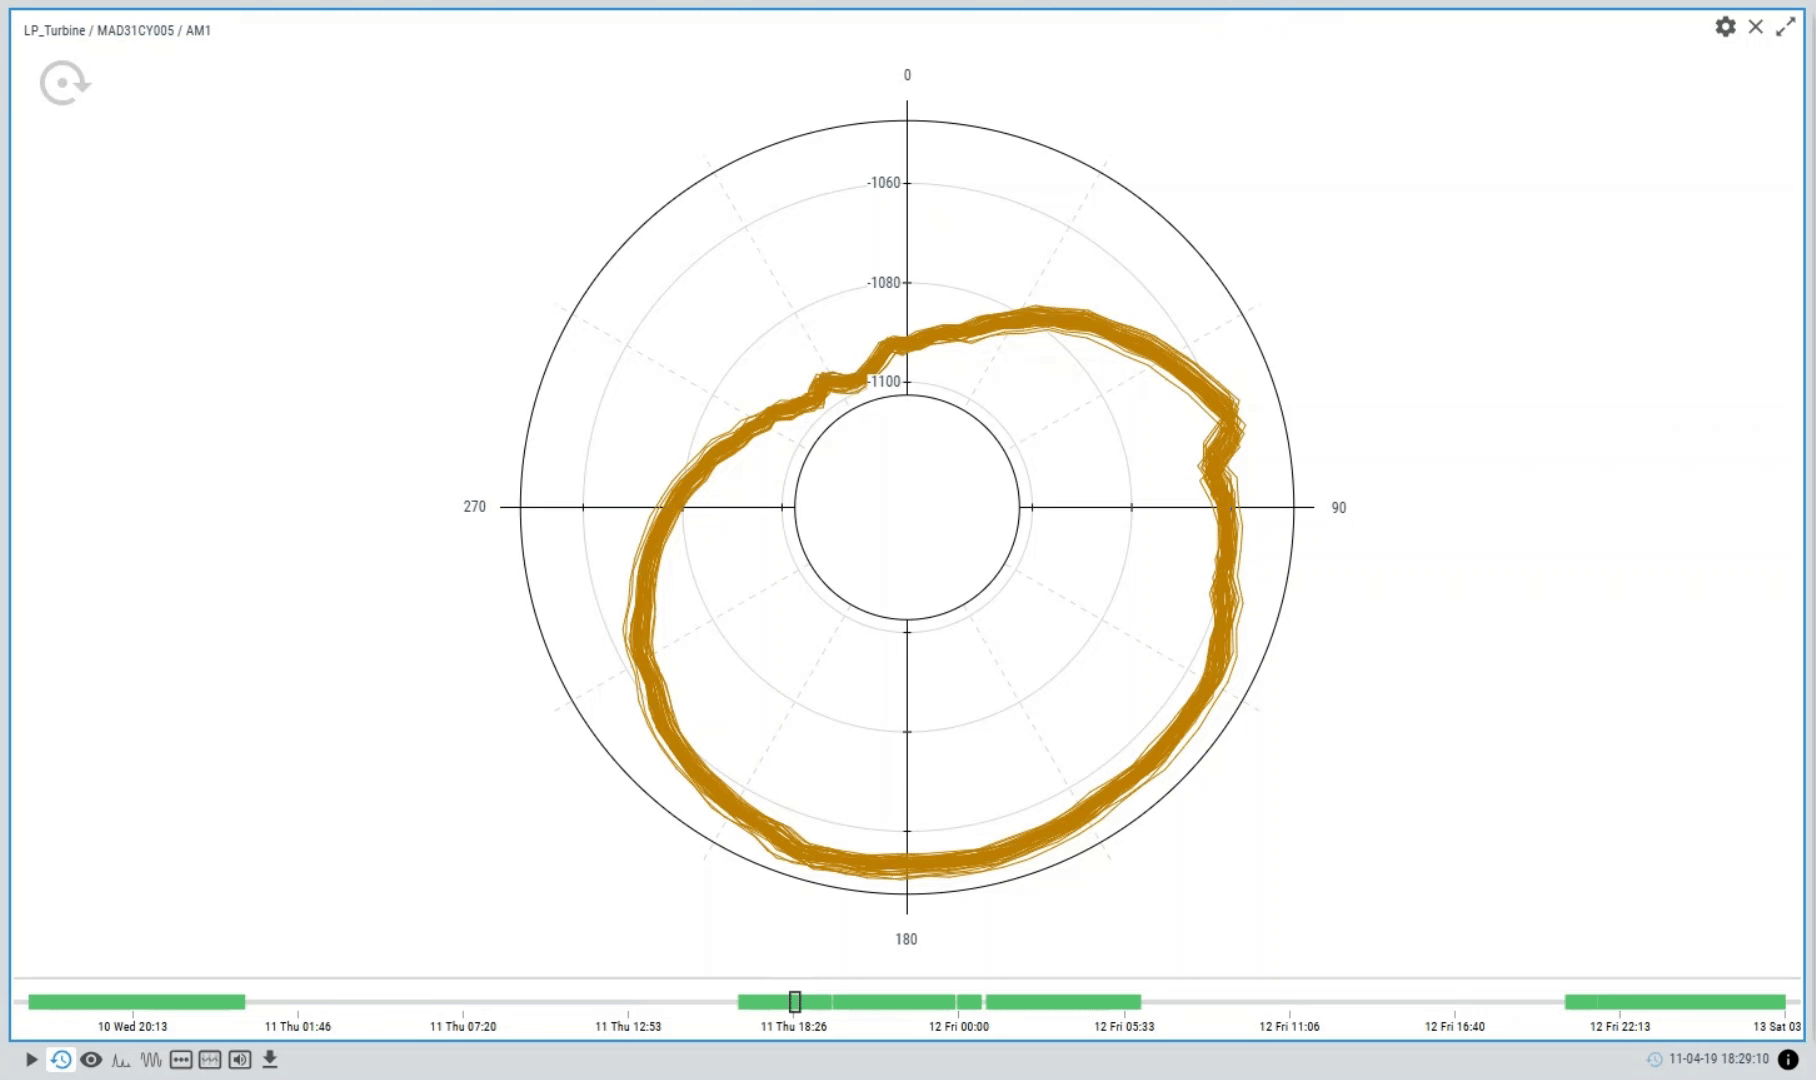Close the polar plot panel
1816x1080 pixels.
pyautogui.click(x=1755, y=27)
